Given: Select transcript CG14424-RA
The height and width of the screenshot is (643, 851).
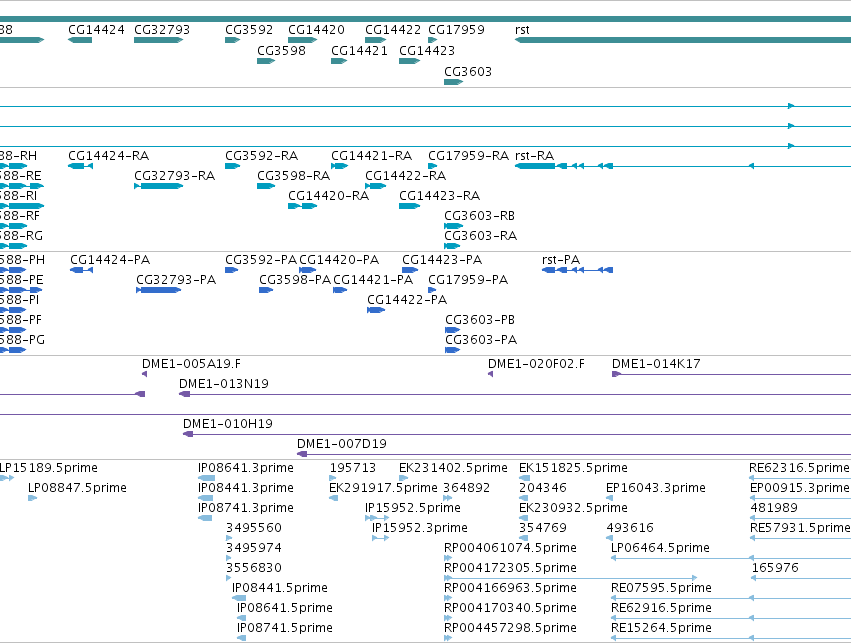Looking at the screenshot, I should tap(109, 156).
